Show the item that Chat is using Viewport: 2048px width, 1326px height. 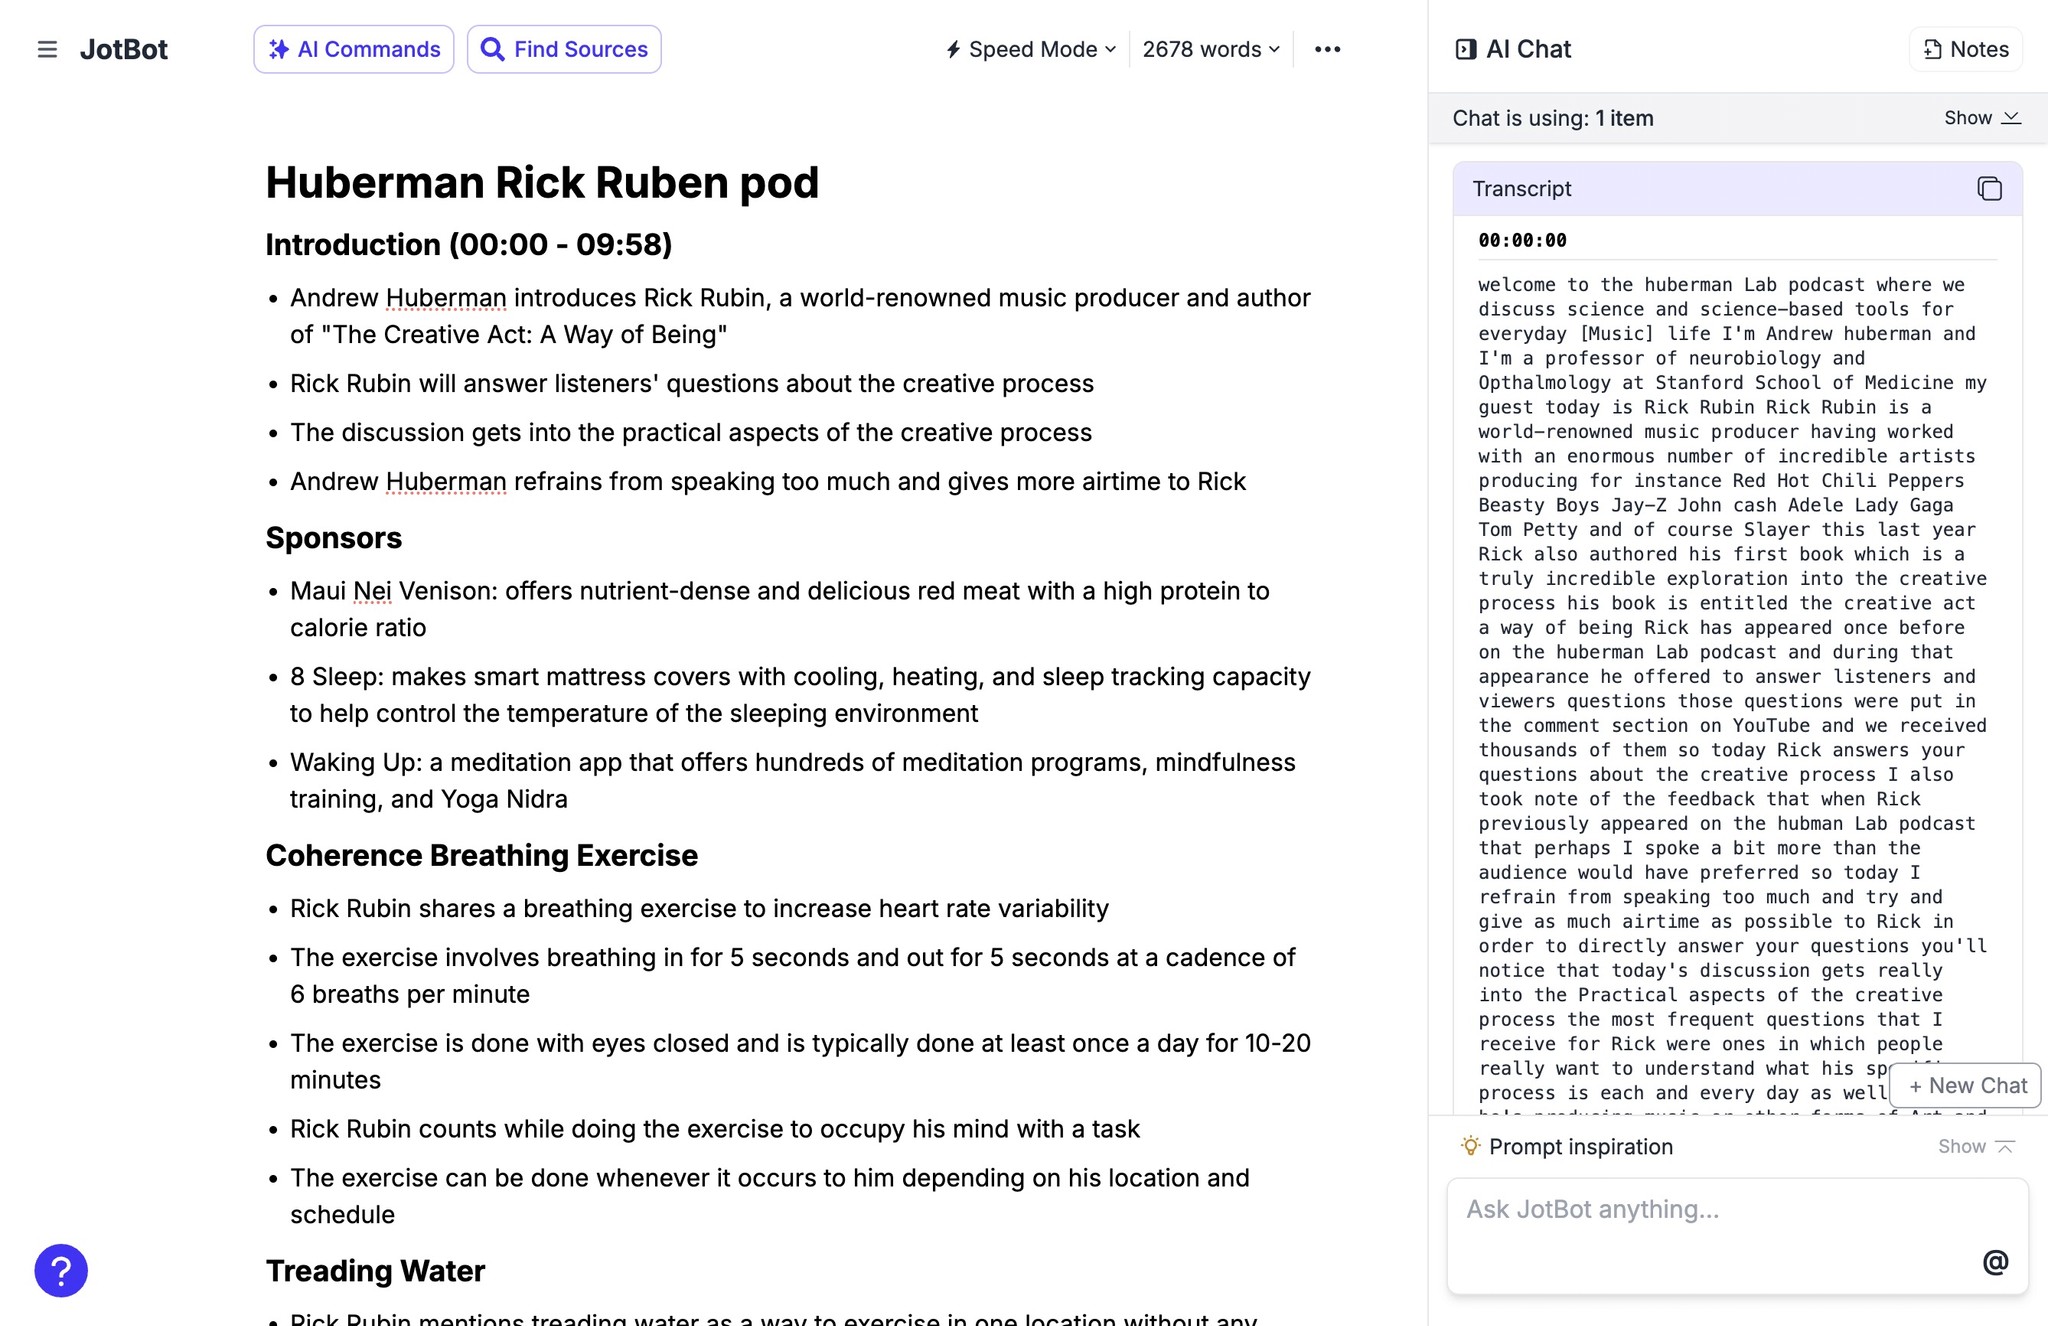coord(1980,117)
